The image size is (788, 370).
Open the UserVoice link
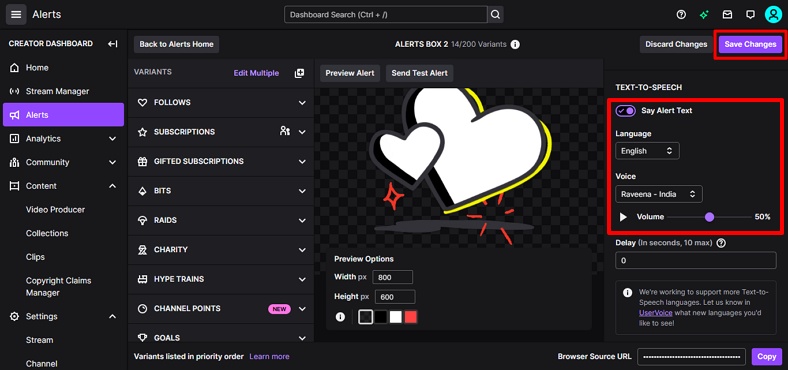[x=656, y=312]
